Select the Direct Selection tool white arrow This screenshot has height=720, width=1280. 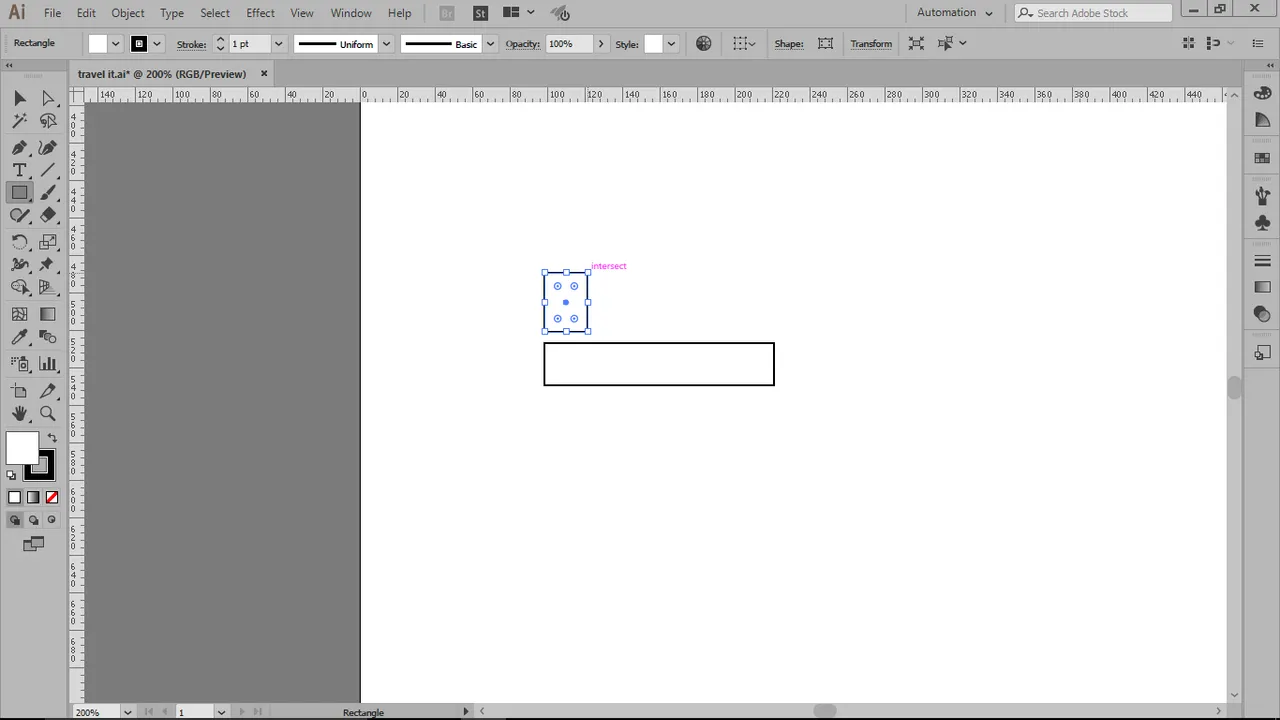[x=47, y=98]
